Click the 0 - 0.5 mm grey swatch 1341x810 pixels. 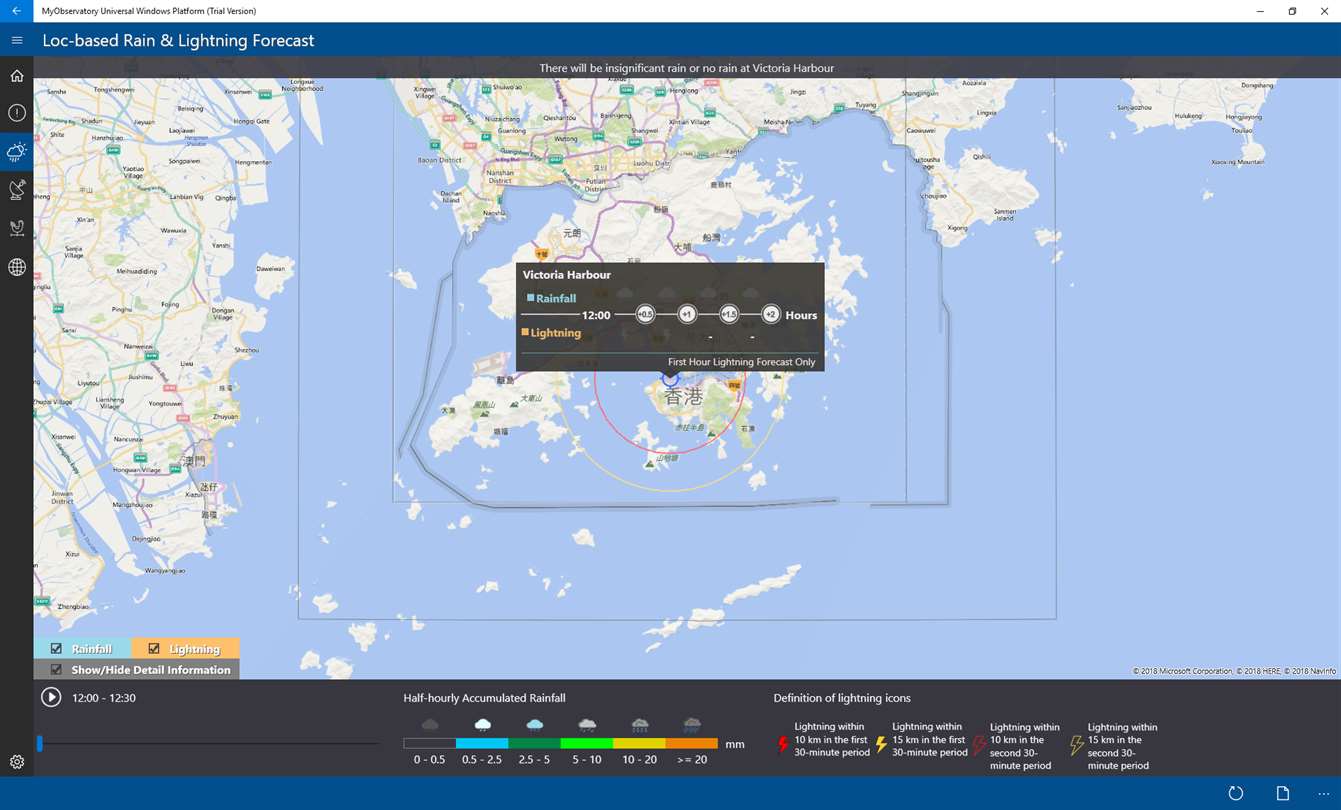pyautogui.click(x=430, y=743)
